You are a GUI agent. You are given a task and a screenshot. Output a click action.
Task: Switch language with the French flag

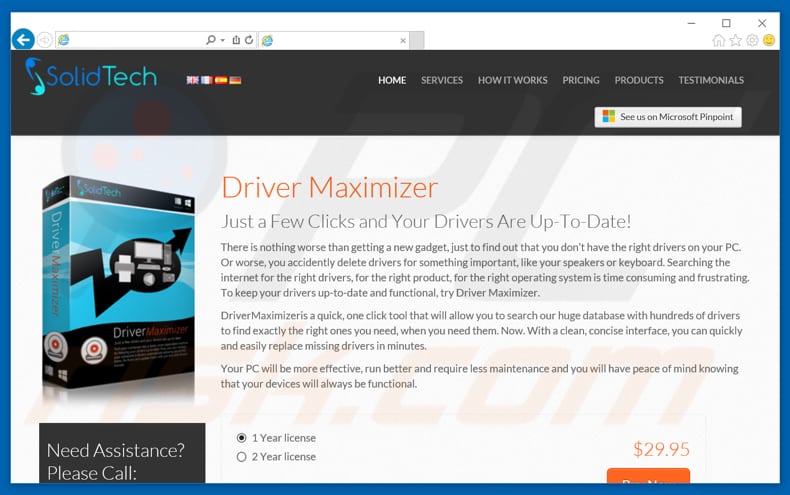click(207, 80)
